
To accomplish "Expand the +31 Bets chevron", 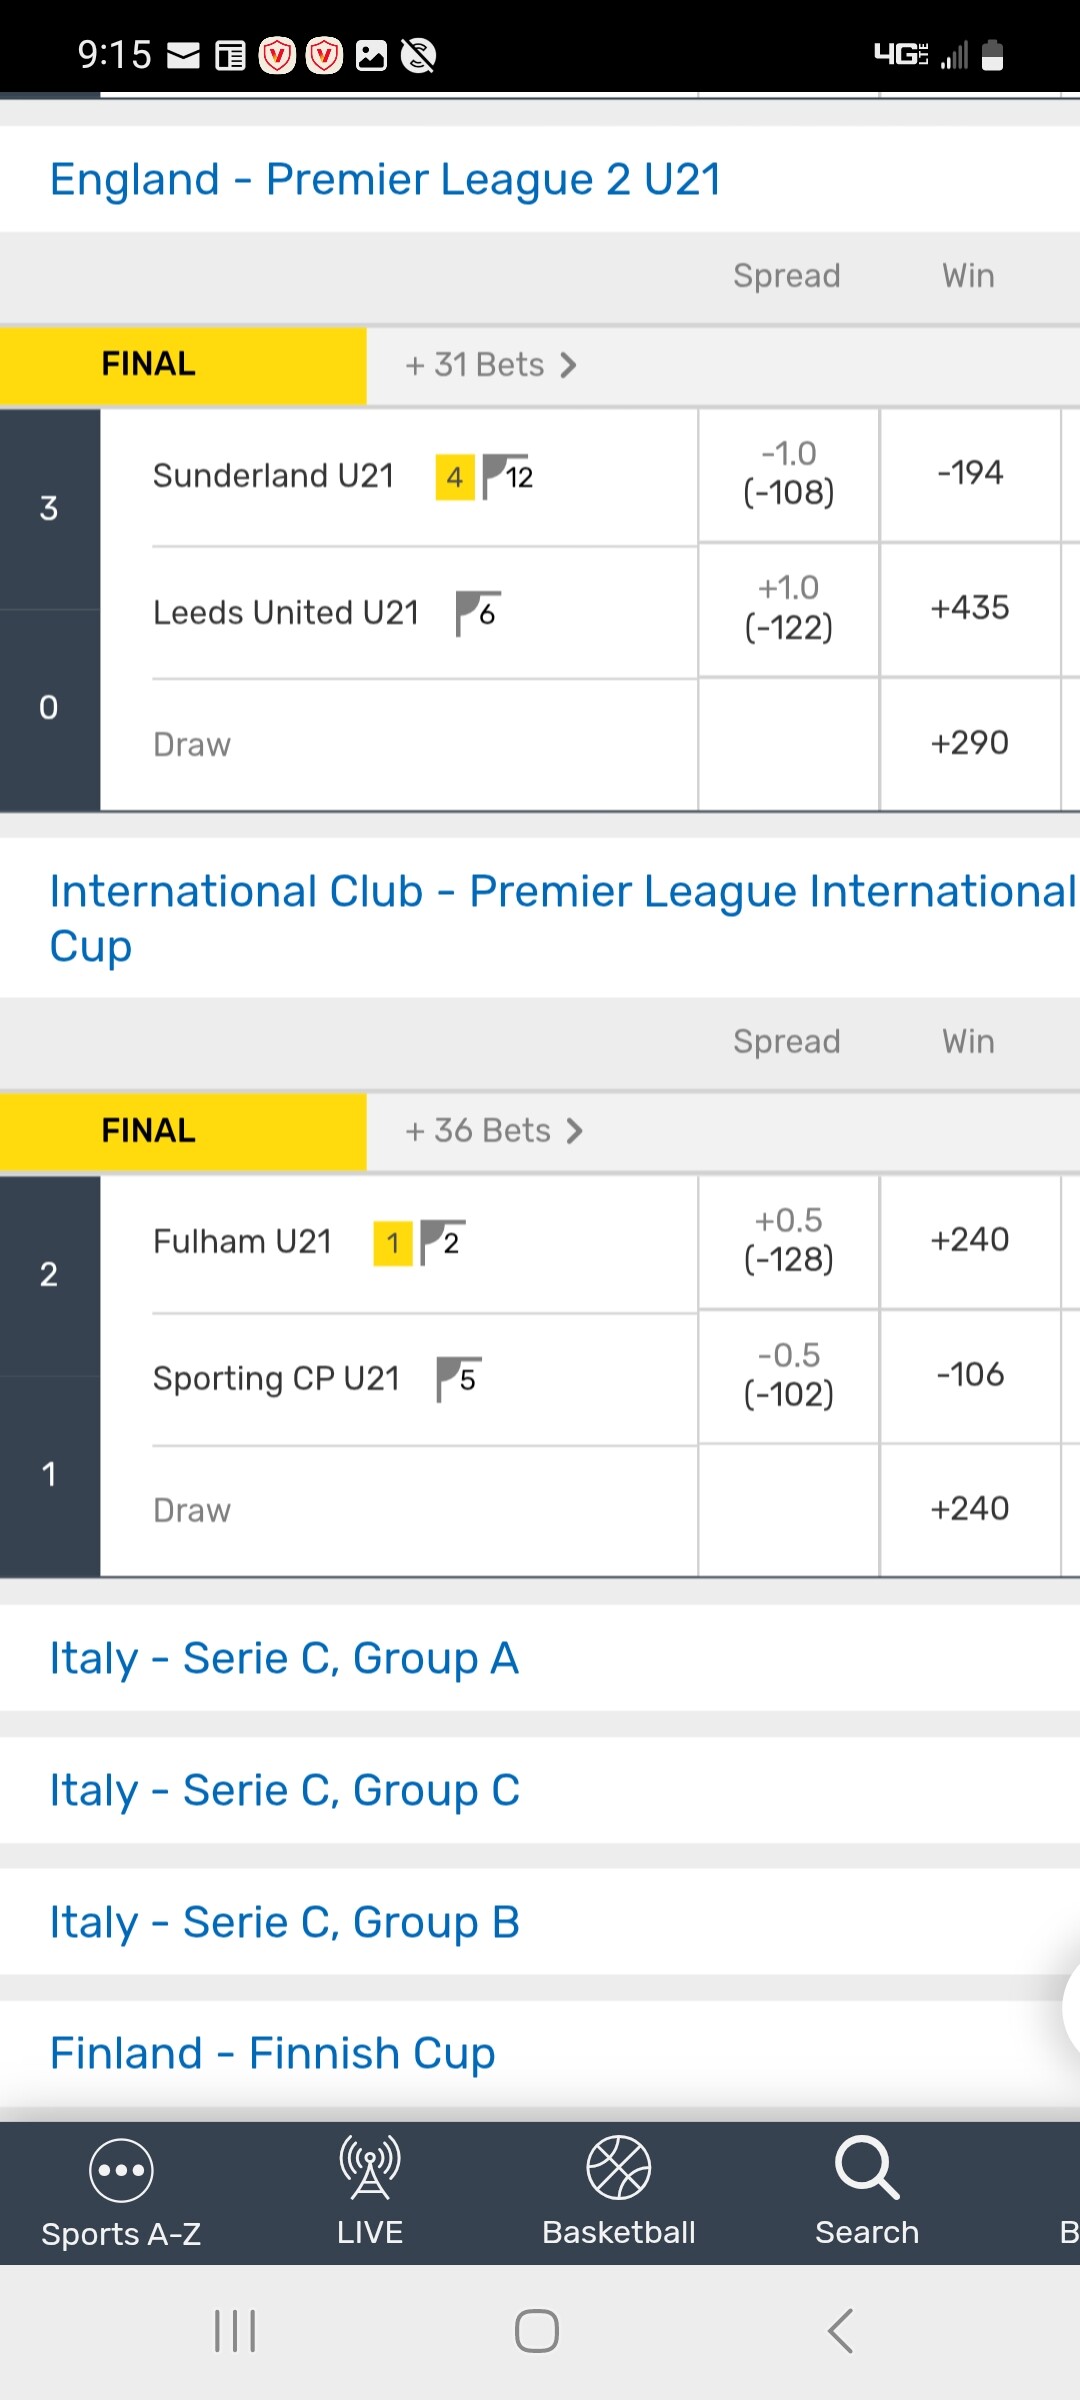I will (x=568, y=365).
